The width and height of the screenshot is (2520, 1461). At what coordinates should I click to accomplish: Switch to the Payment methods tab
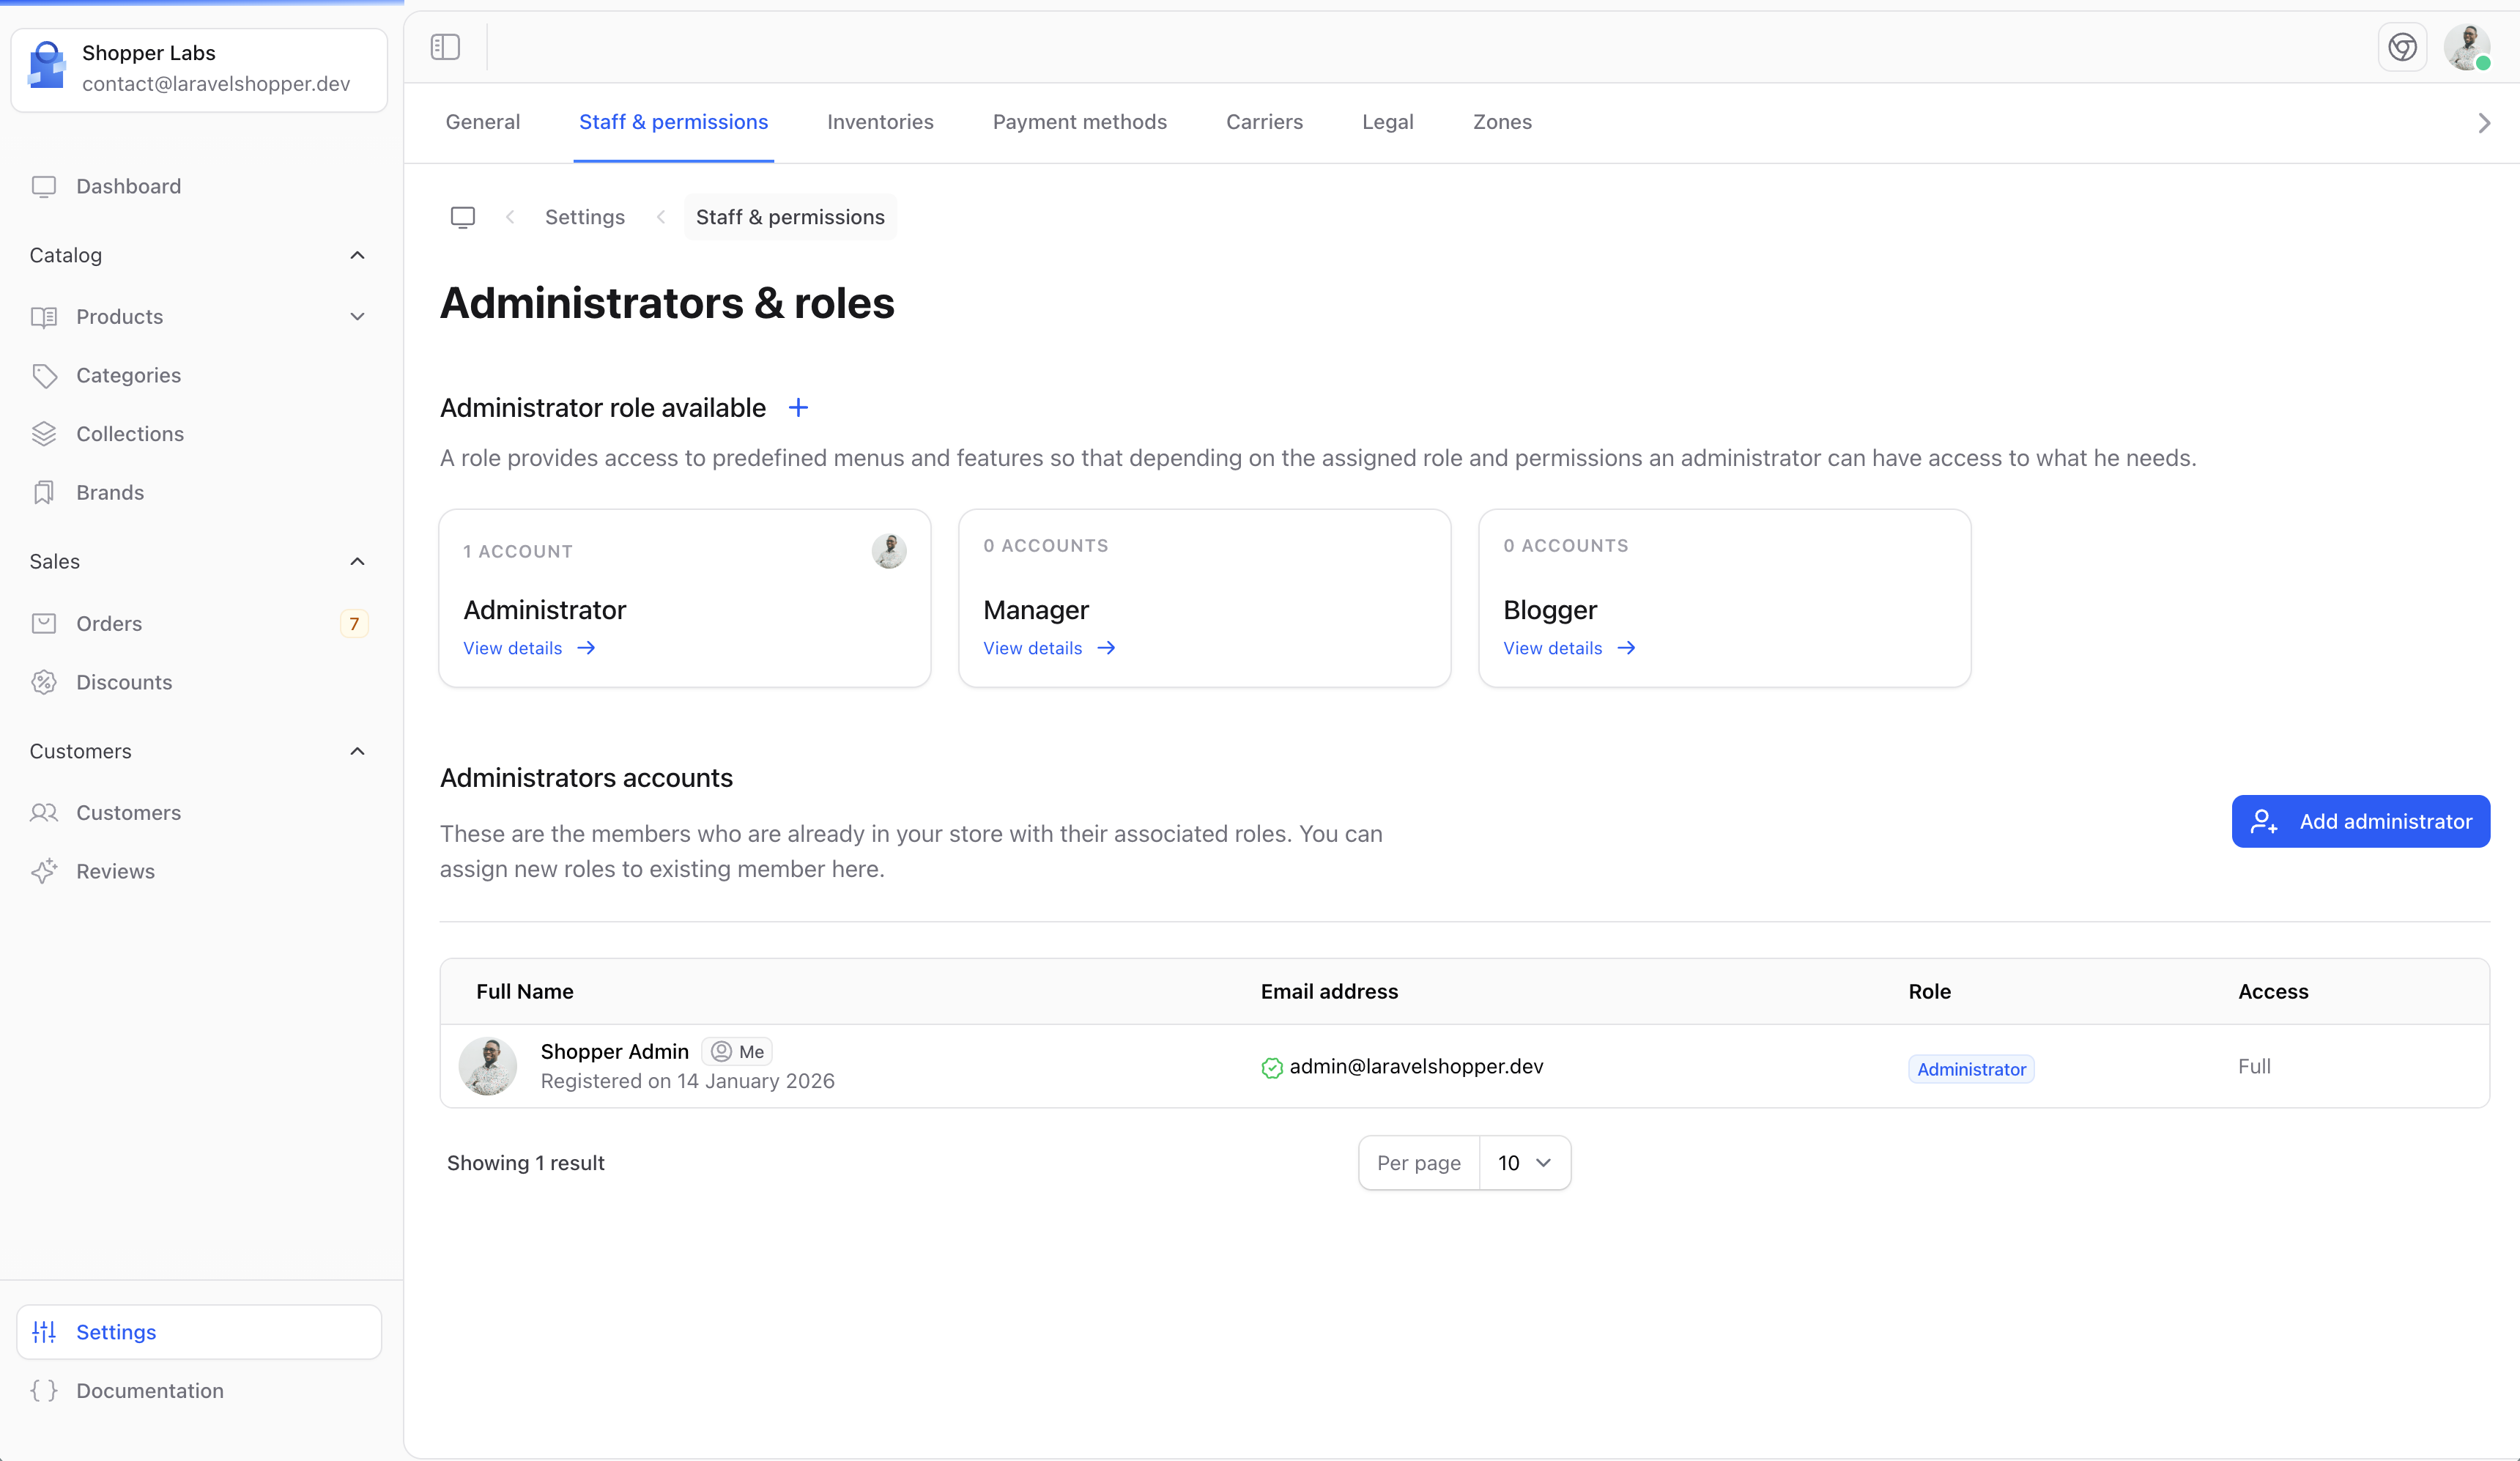(x=1079, y=122)
